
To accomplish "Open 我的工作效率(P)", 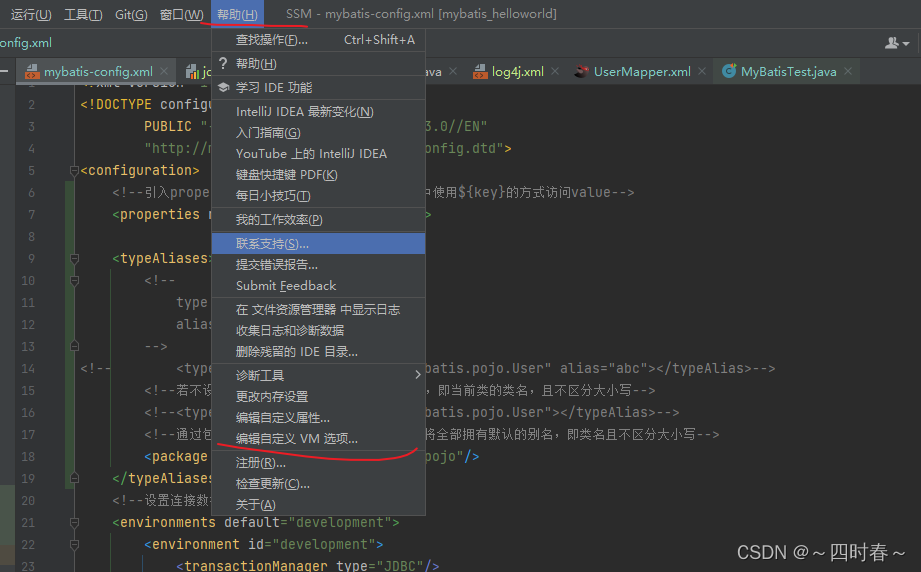I will tap(318, 220).
